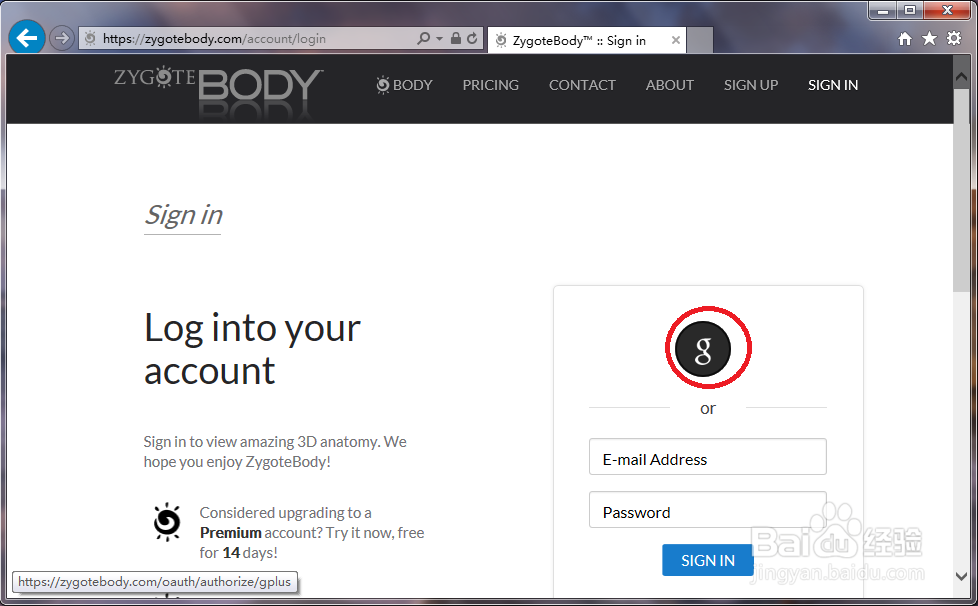The height and width of the screenshot is (606, 978).
Task: Go back with the browser back arrow
Action: pyautogui.click(x=27, y=38)
